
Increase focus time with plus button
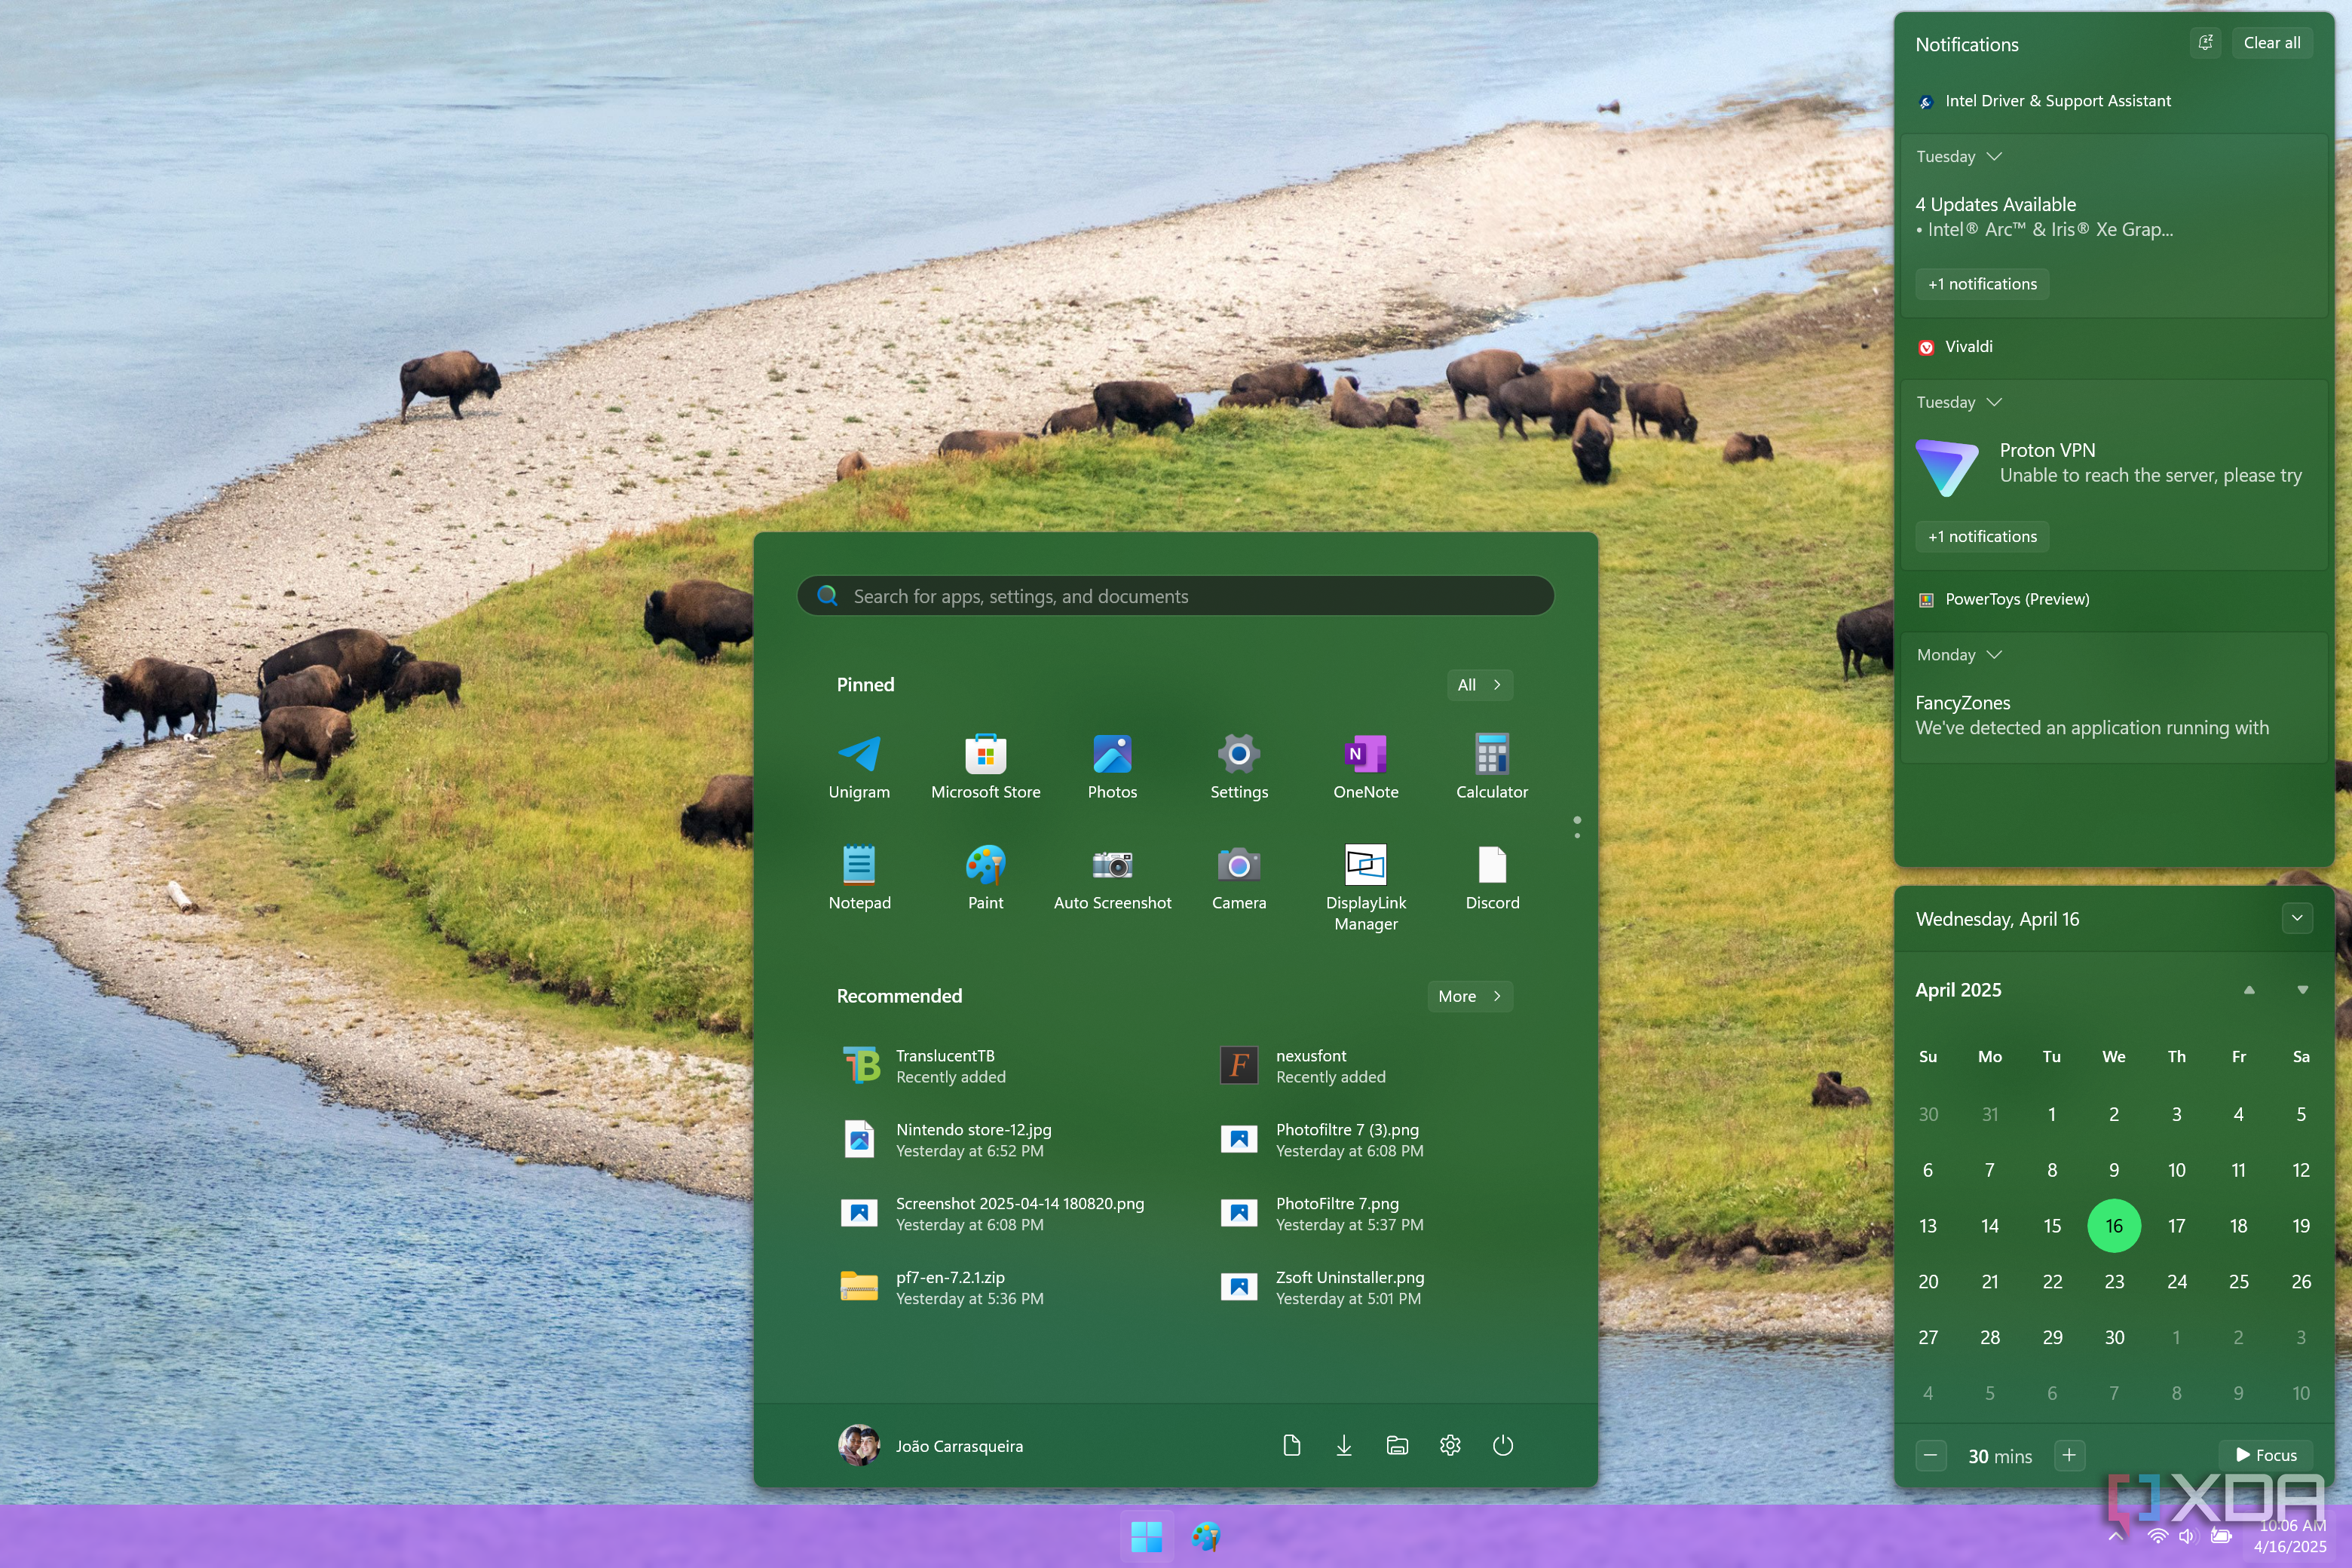click(2069, 1455)
